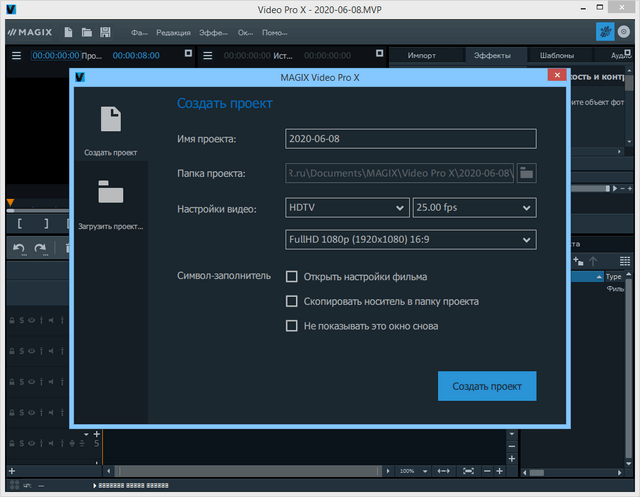Select the Create project page icon in dialog
Image resolution: width=640 pixels, height=497 pixels.
pos(111,119)
